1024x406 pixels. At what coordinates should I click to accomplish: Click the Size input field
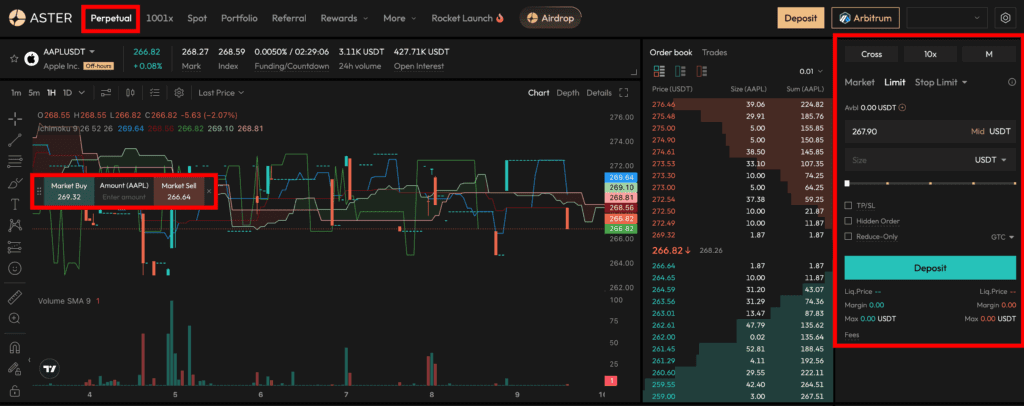click(900, 159)
